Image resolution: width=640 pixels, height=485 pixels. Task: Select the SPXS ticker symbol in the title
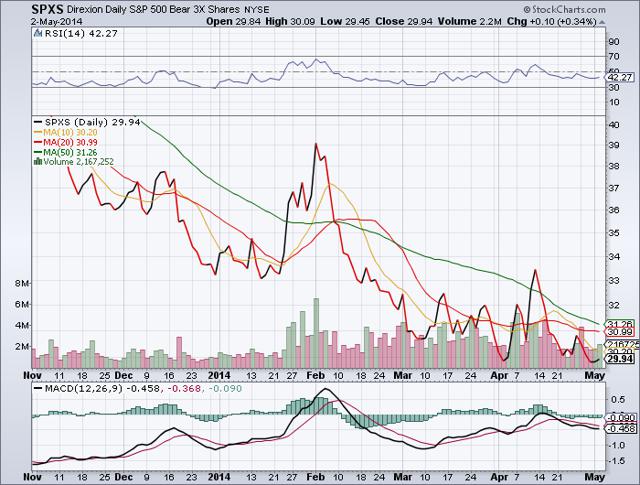tap(47, 9)
